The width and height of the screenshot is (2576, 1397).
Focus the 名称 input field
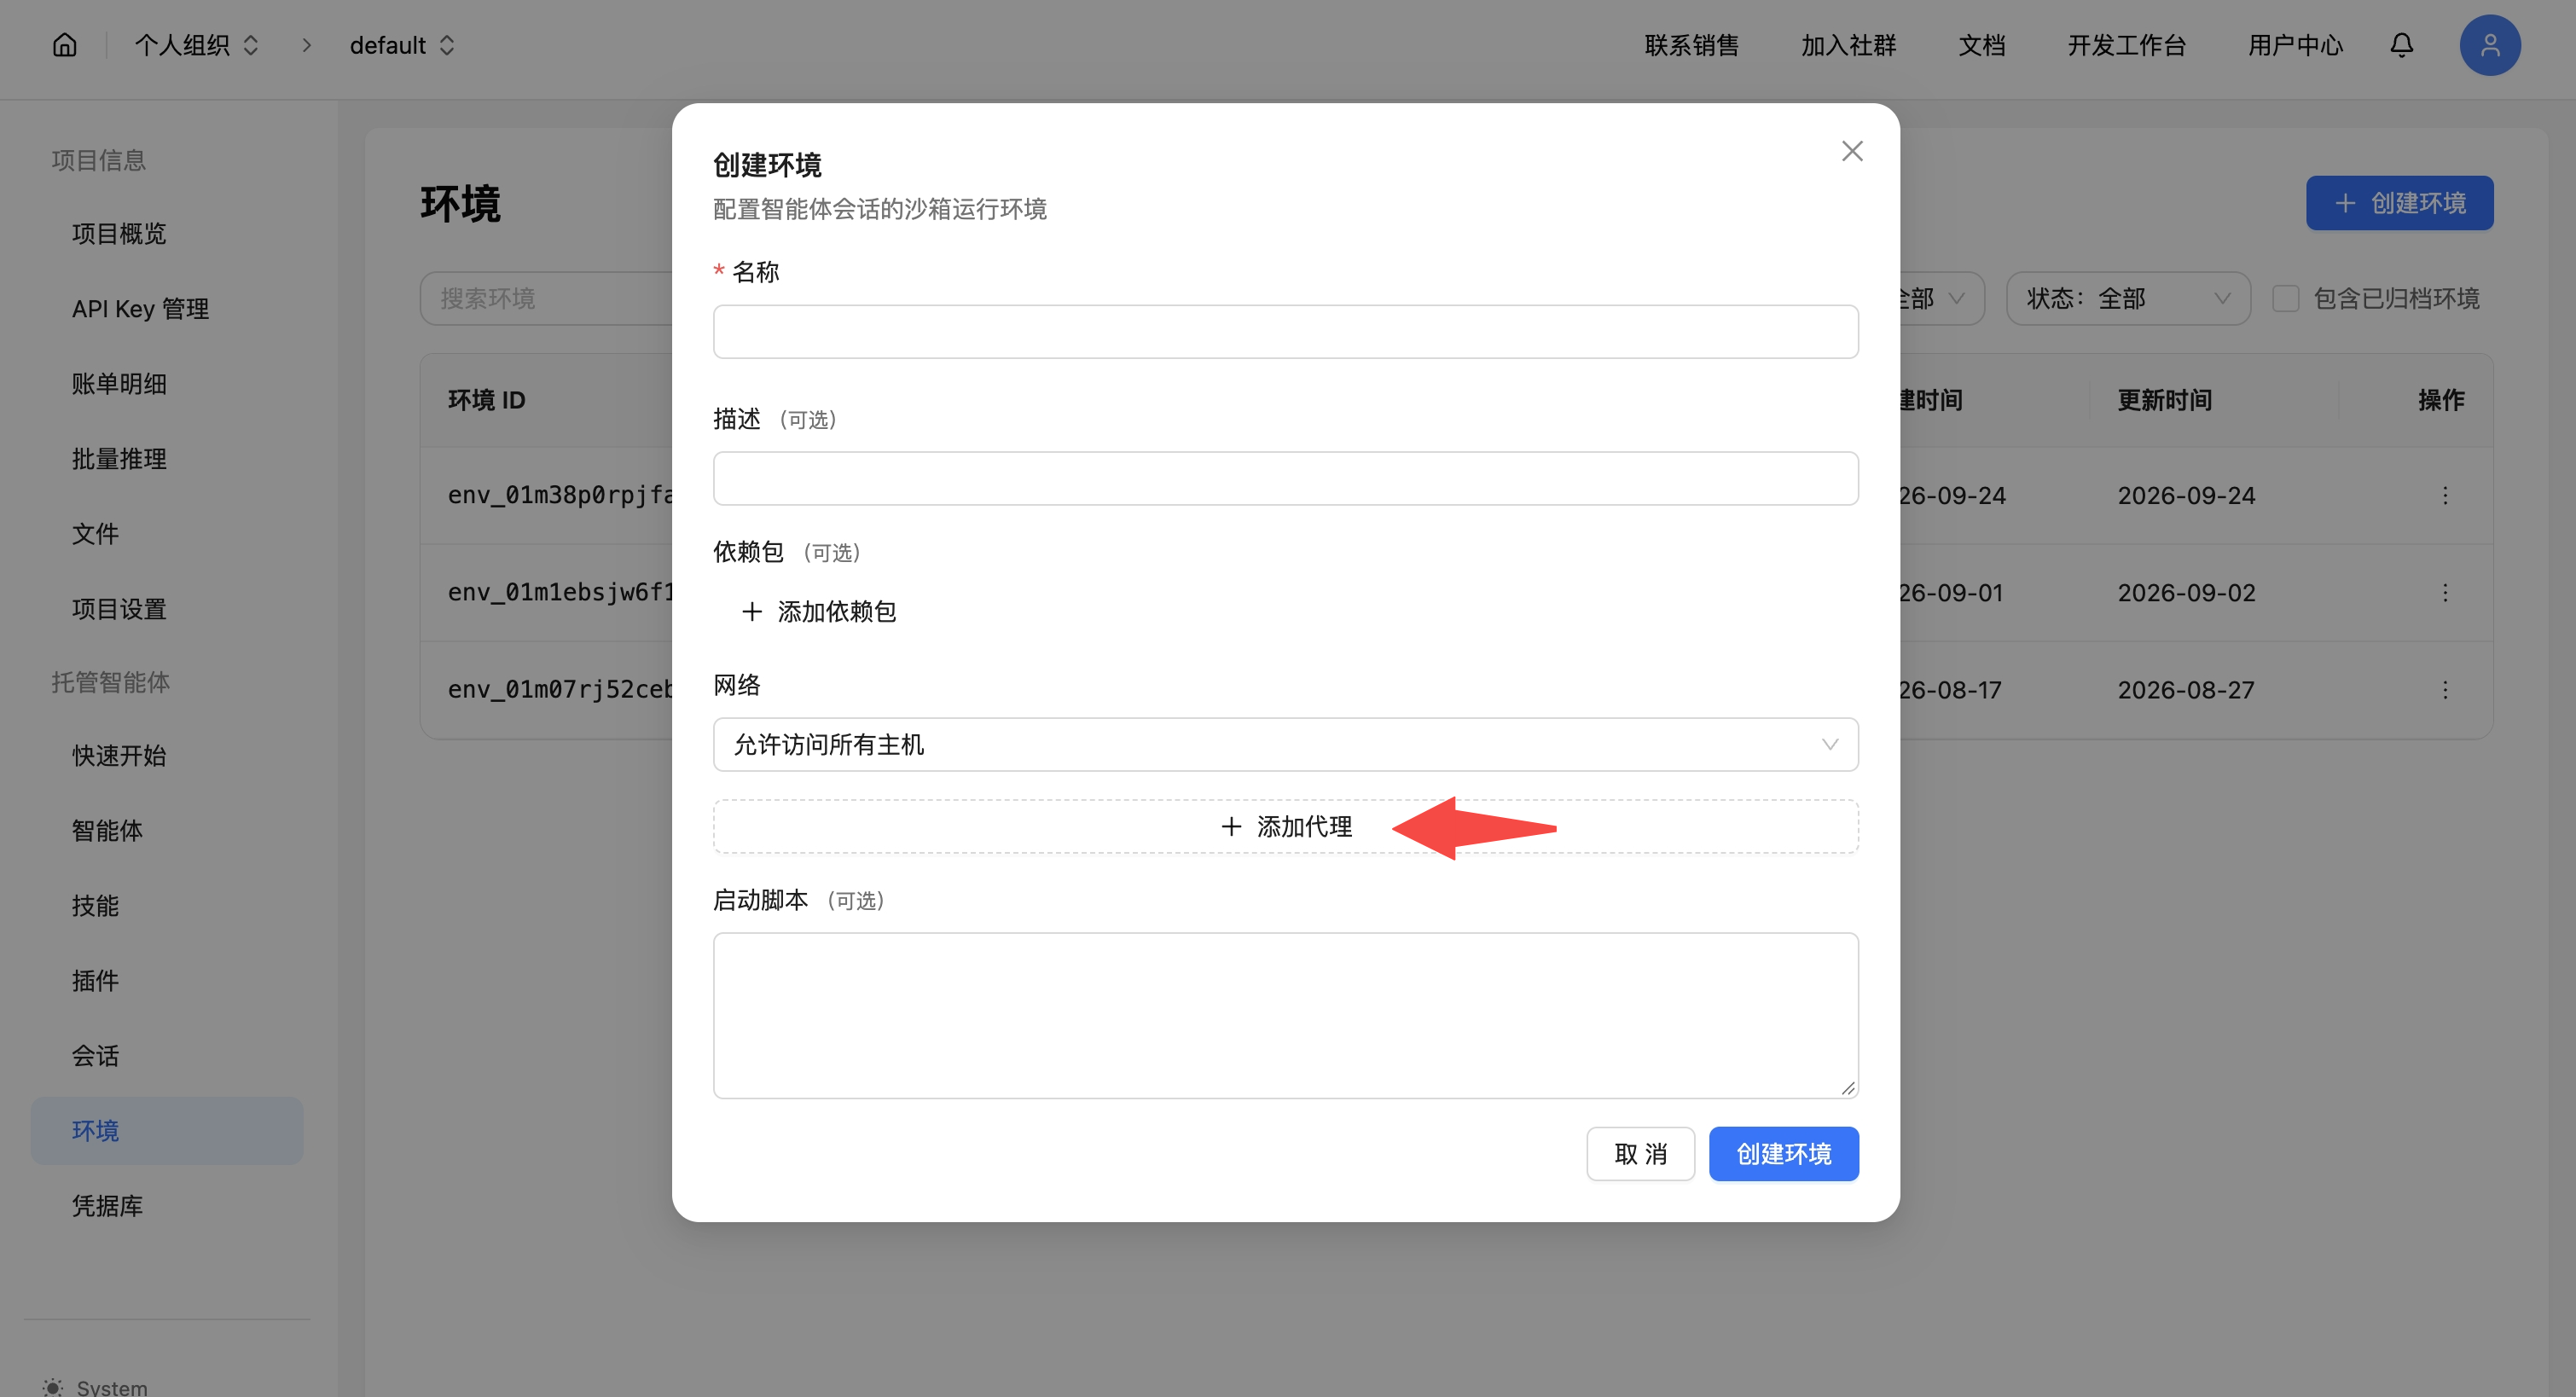tap(1285, 332)
